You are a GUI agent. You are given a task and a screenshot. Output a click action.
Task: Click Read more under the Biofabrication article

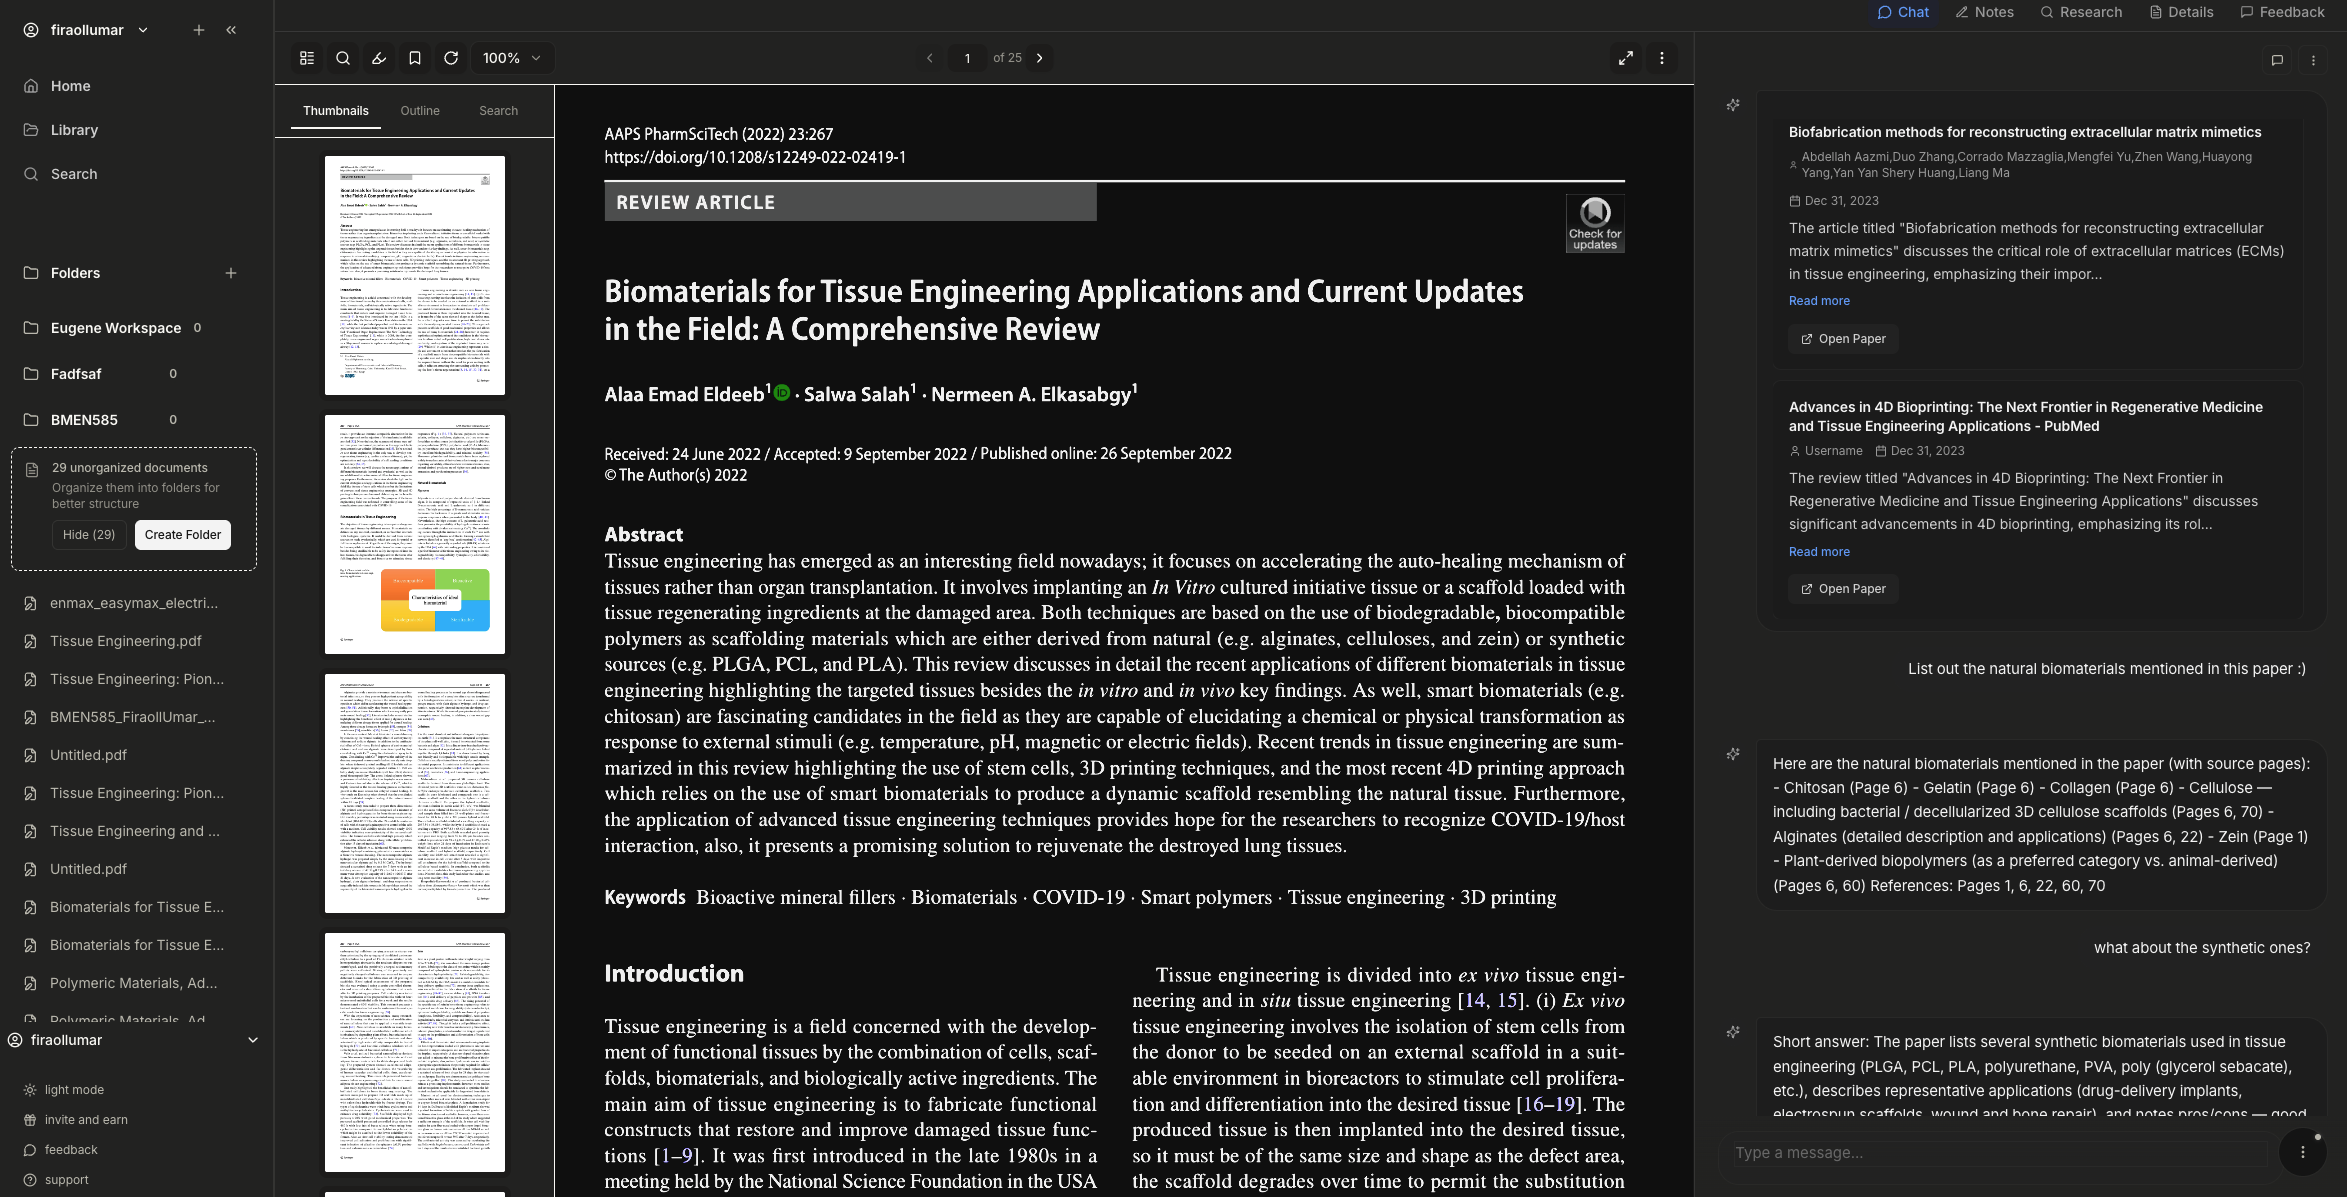coord(1819,301)
